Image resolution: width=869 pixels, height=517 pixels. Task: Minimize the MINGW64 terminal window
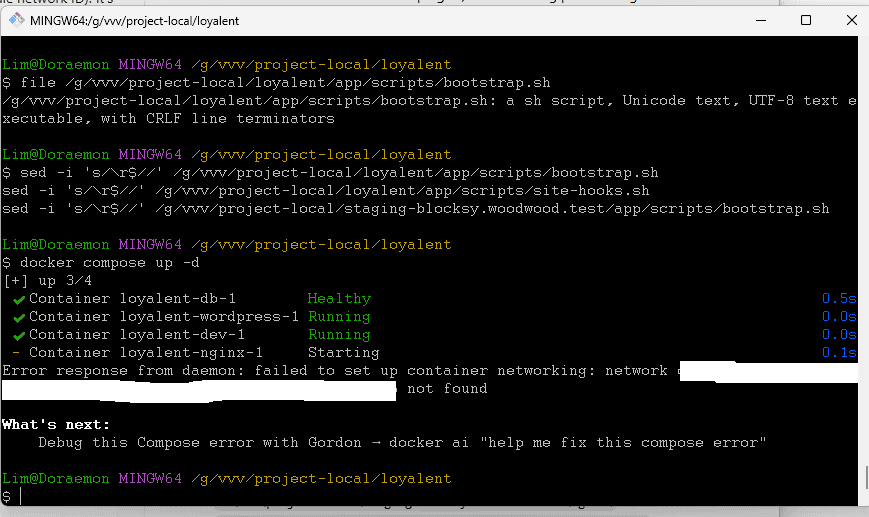click(x=761, y=21)
